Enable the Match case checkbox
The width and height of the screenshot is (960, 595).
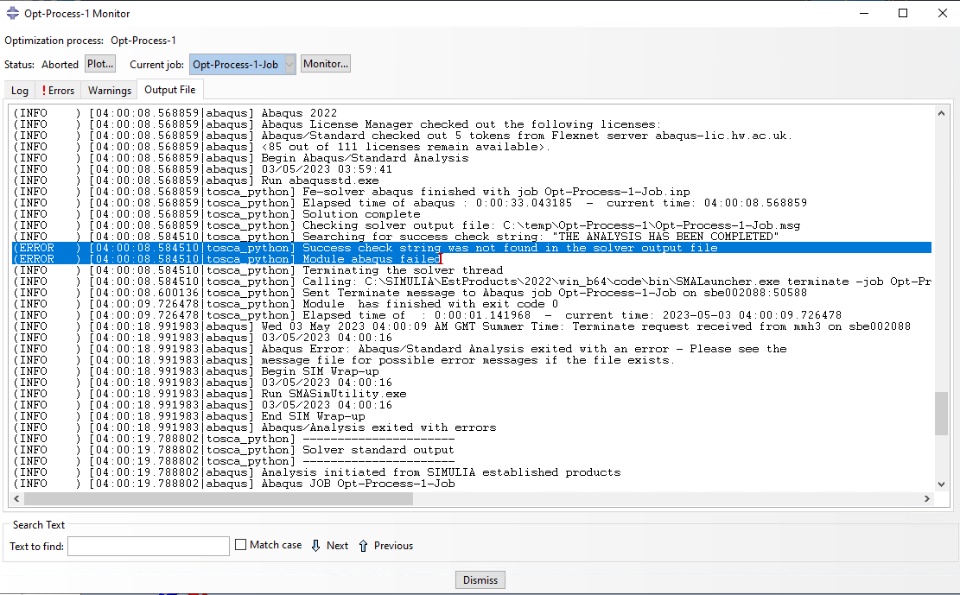241,545
